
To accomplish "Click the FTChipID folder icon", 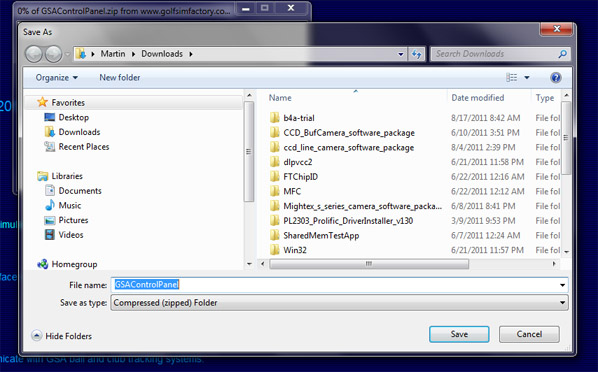I will coord(274,176).
